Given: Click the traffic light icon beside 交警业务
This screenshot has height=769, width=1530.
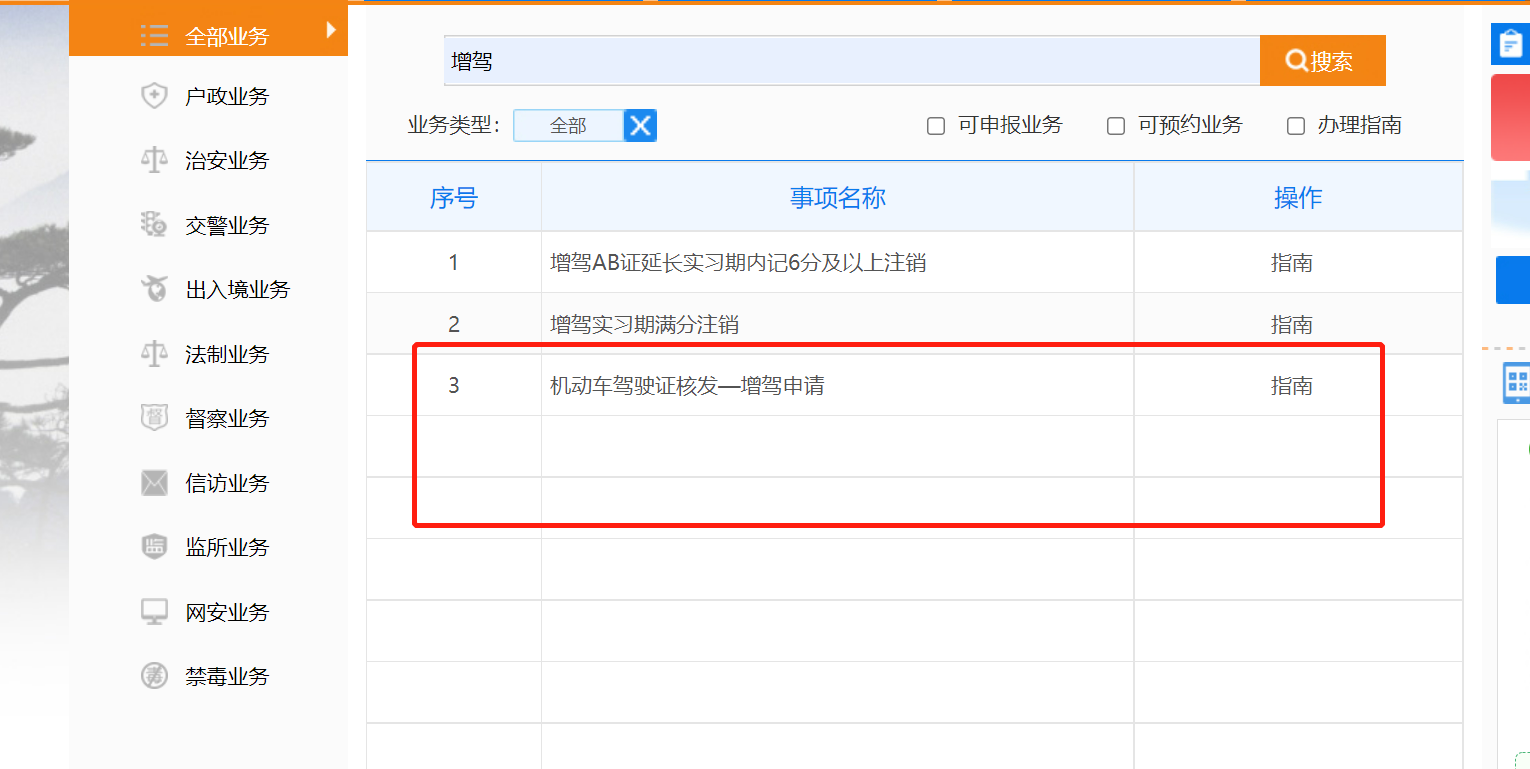Looking at the screenshot, I should [x=154, y=225].
